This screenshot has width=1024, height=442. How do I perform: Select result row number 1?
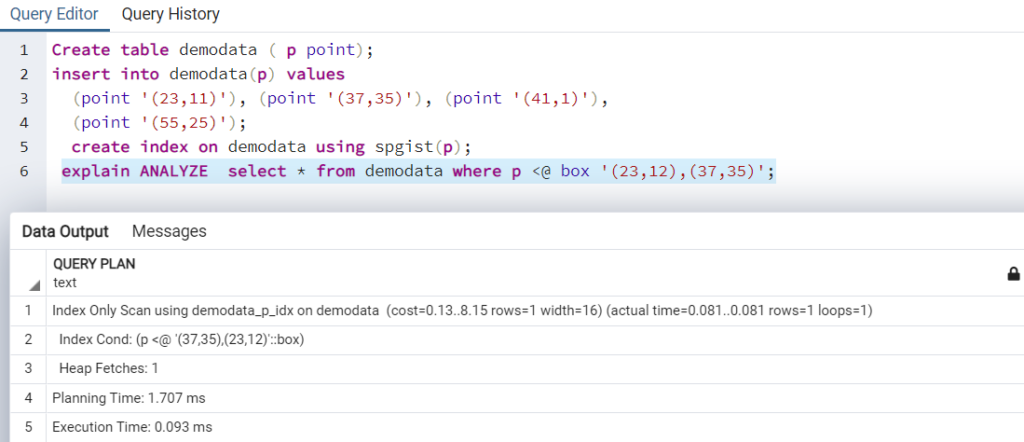28,311
